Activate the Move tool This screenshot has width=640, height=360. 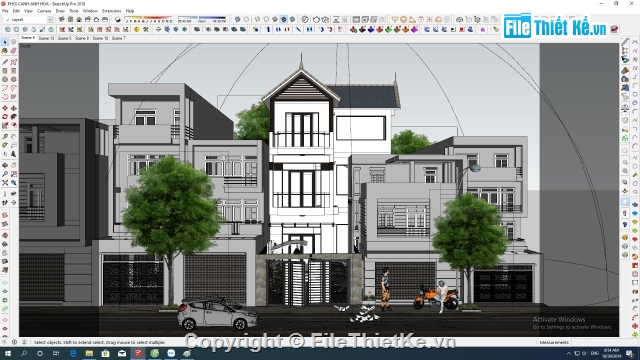tap(5, 108)
